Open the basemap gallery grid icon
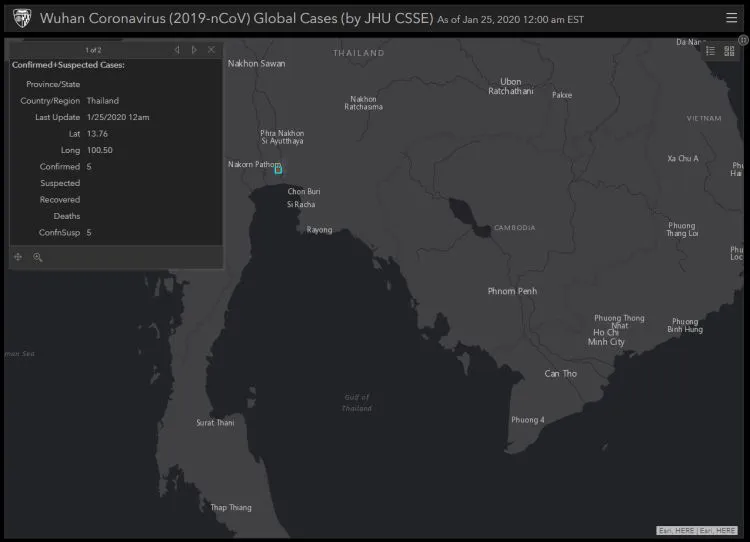Image resolution: width=750 pixels, height=542 pixels. (729, 51)
